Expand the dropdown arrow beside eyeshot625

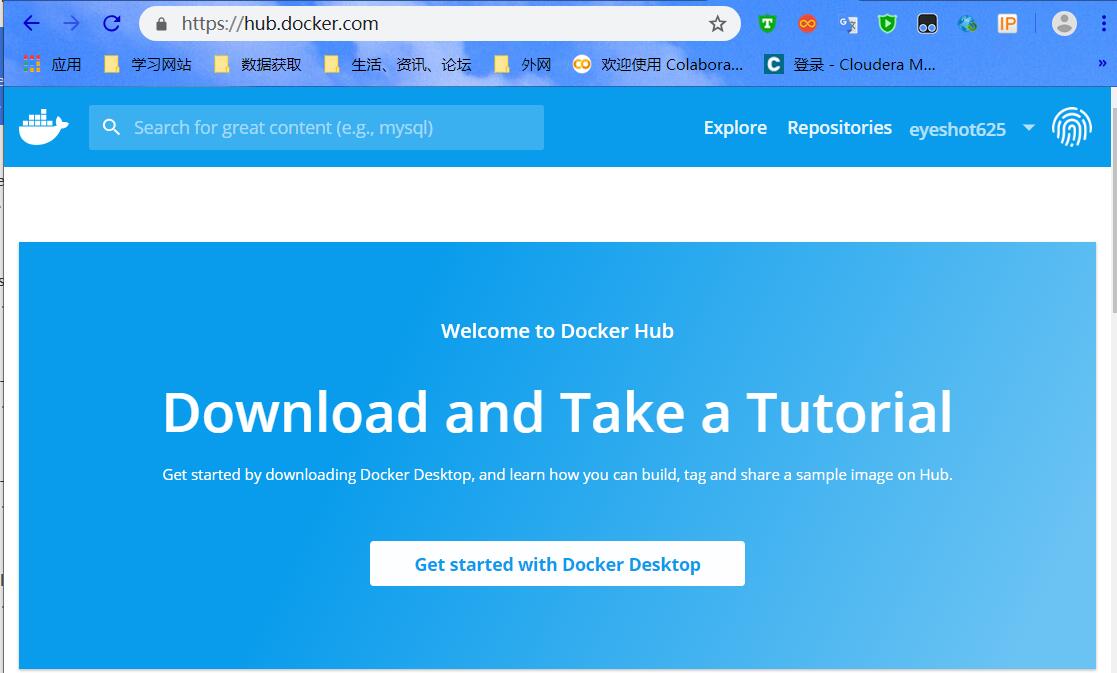point(1029,127)
